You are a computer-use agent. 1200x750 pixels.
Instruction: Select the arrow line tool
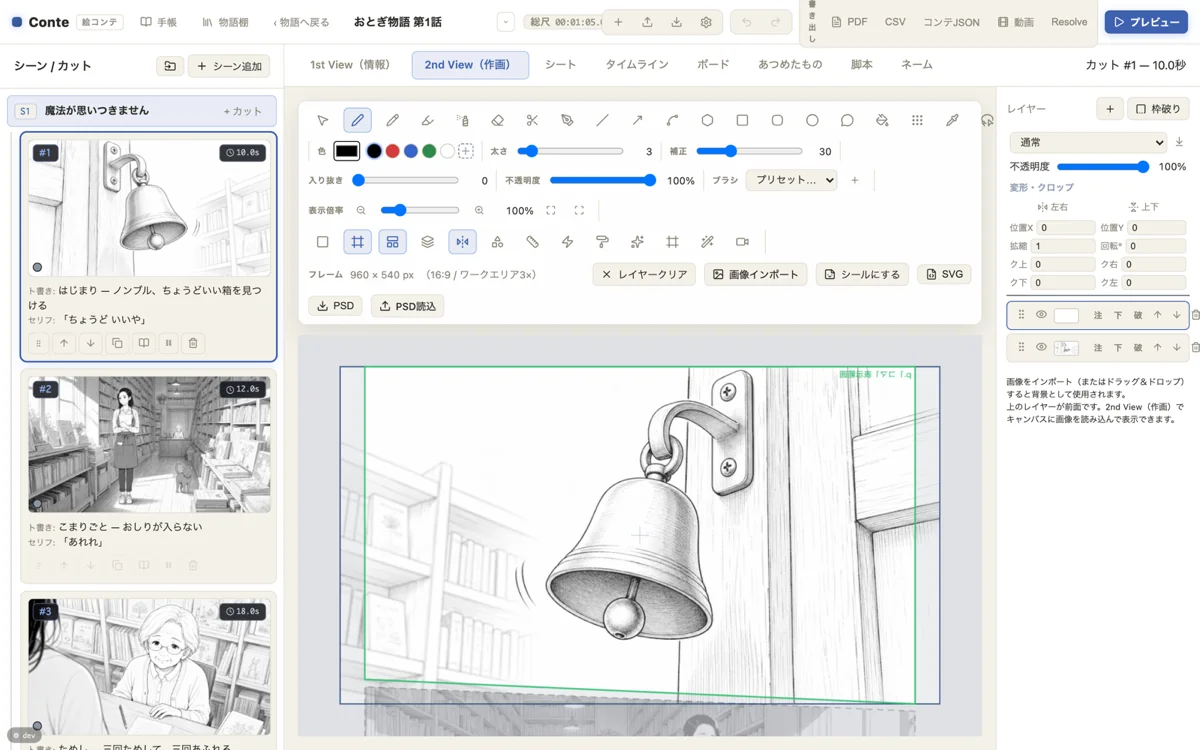click(x=637, y=120)
